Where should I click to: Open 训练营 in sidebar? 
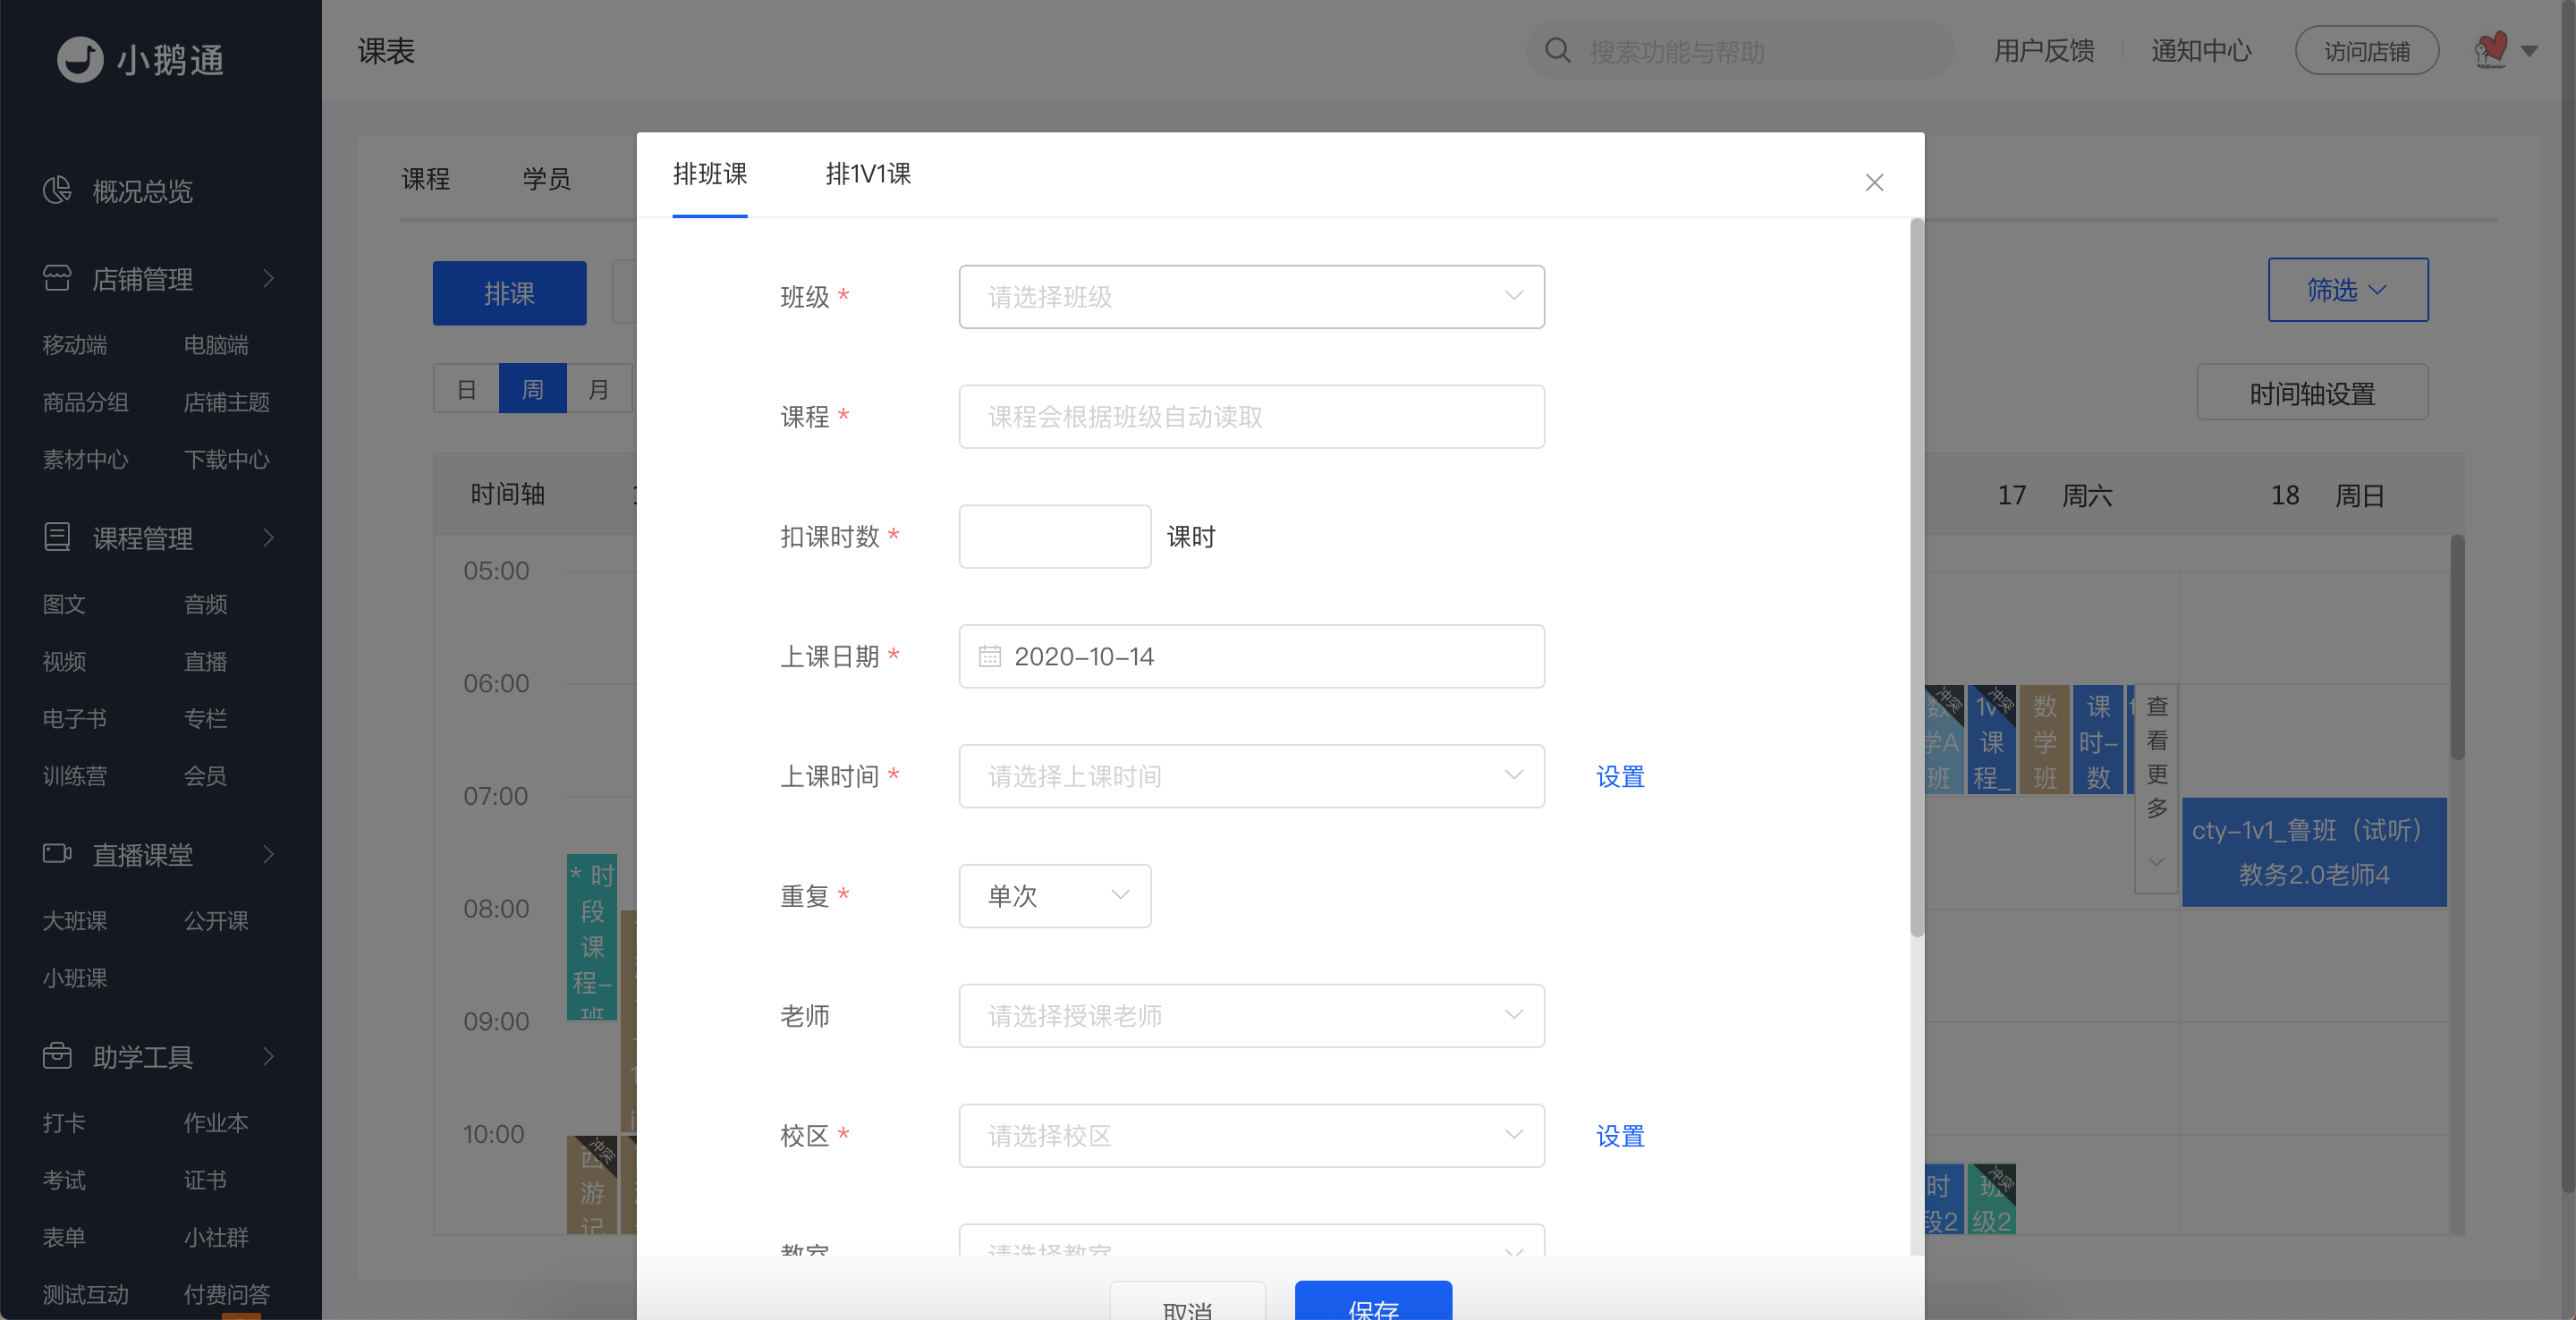75,776
